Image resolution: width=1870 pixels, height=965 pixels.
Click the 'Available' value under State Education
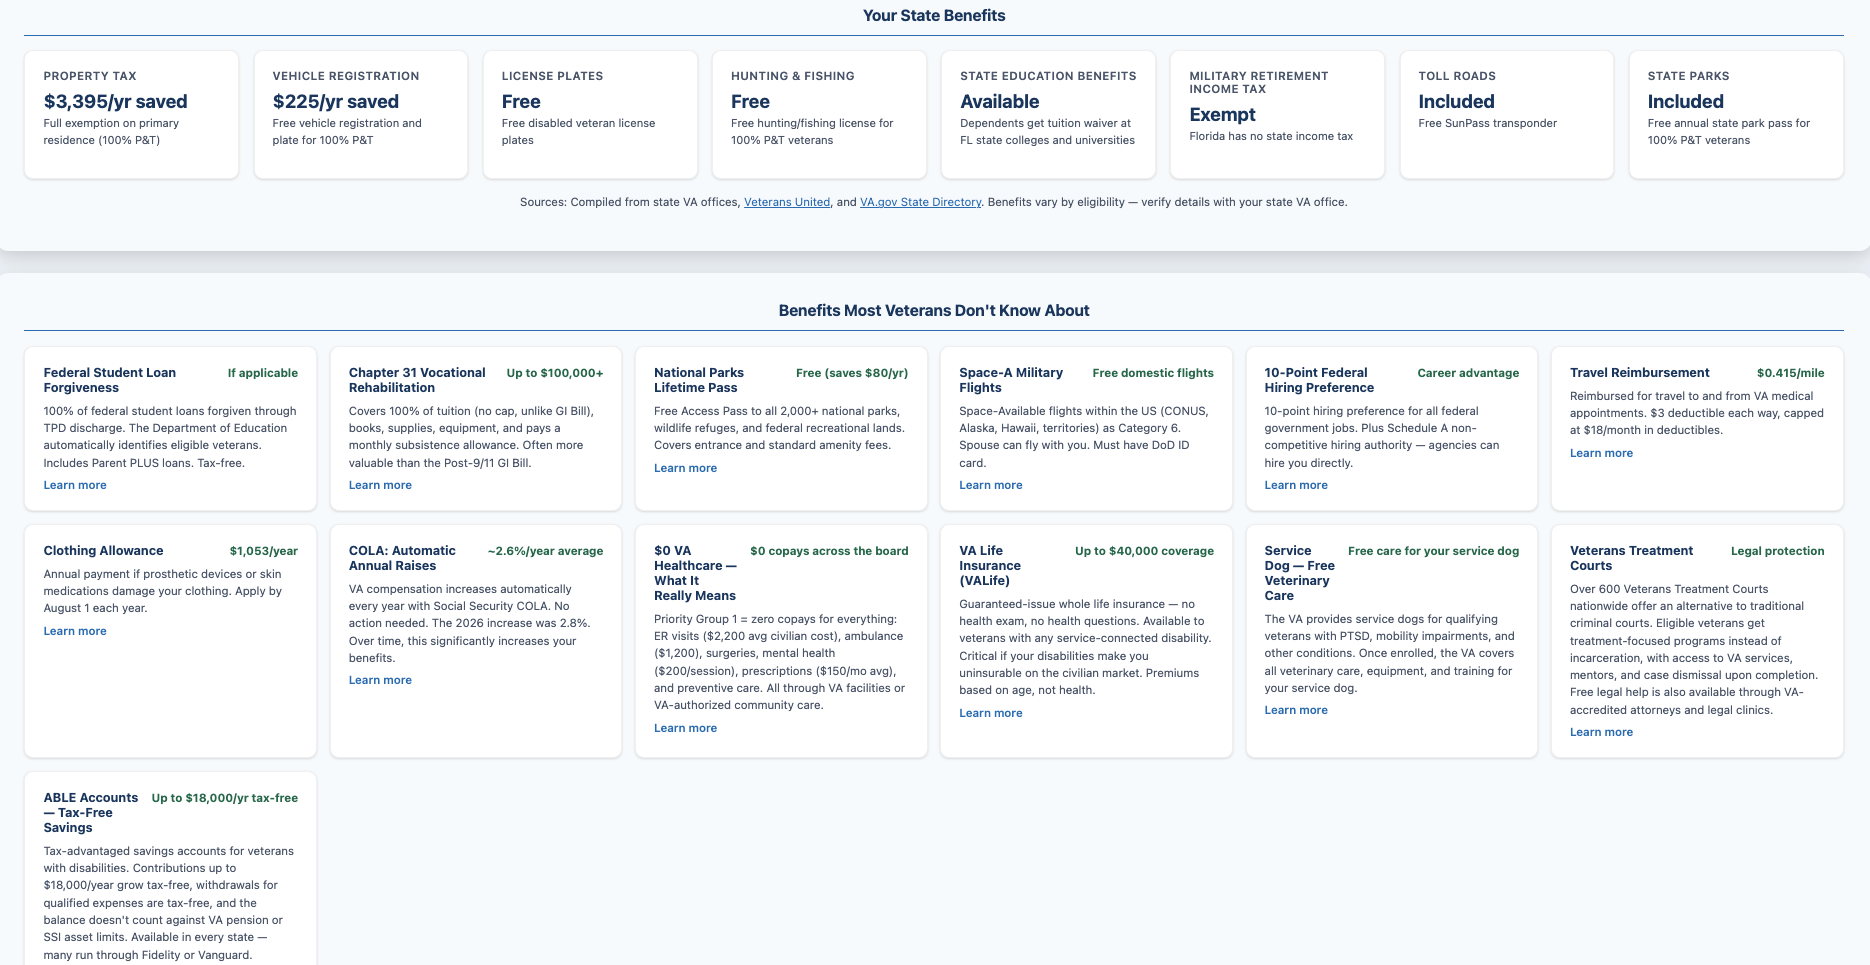click(x=999, y=101)
